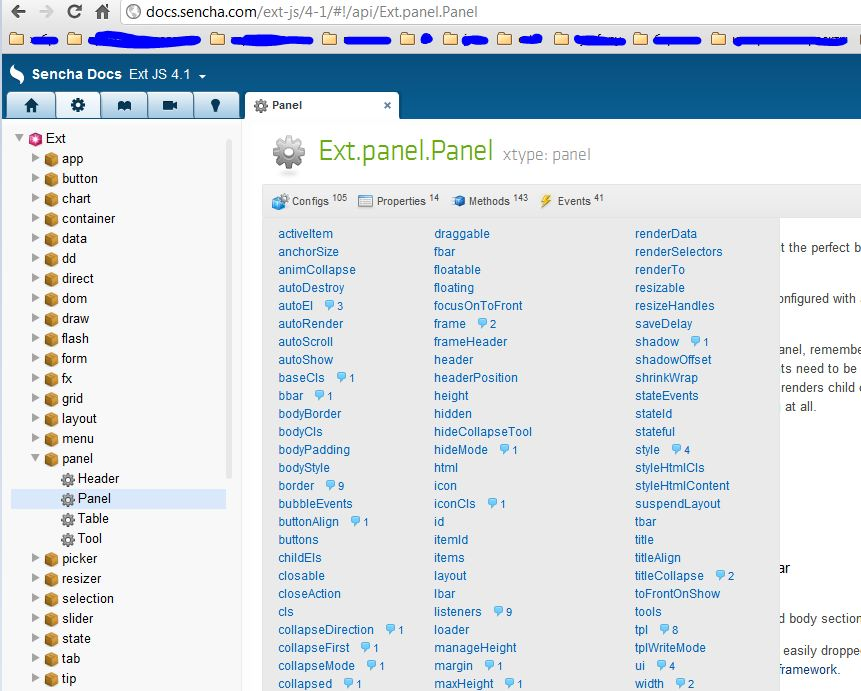Jump to the titleCollapse config

(669, 576)
